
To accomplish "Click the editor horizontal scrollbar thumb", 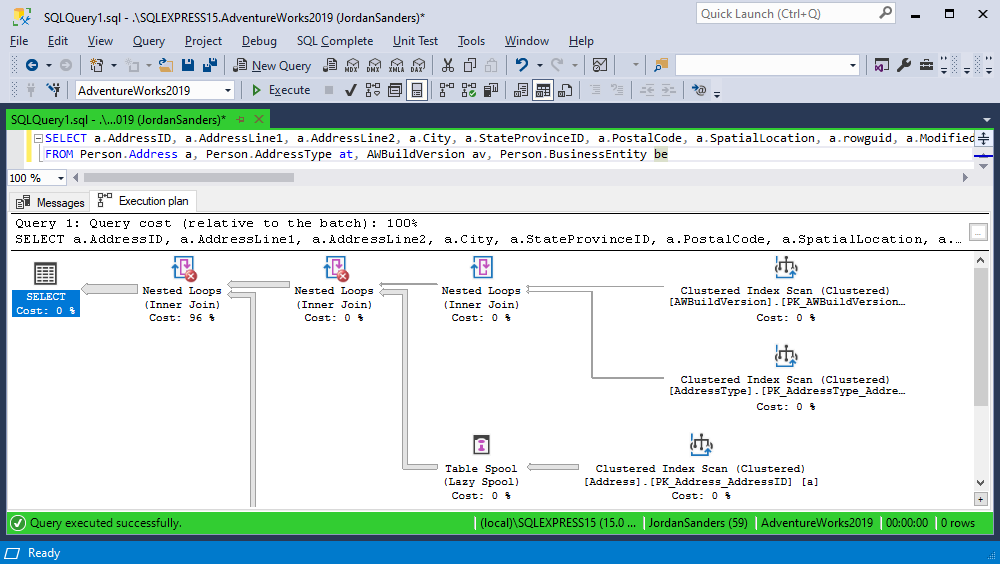I will (x=189, y=177).
